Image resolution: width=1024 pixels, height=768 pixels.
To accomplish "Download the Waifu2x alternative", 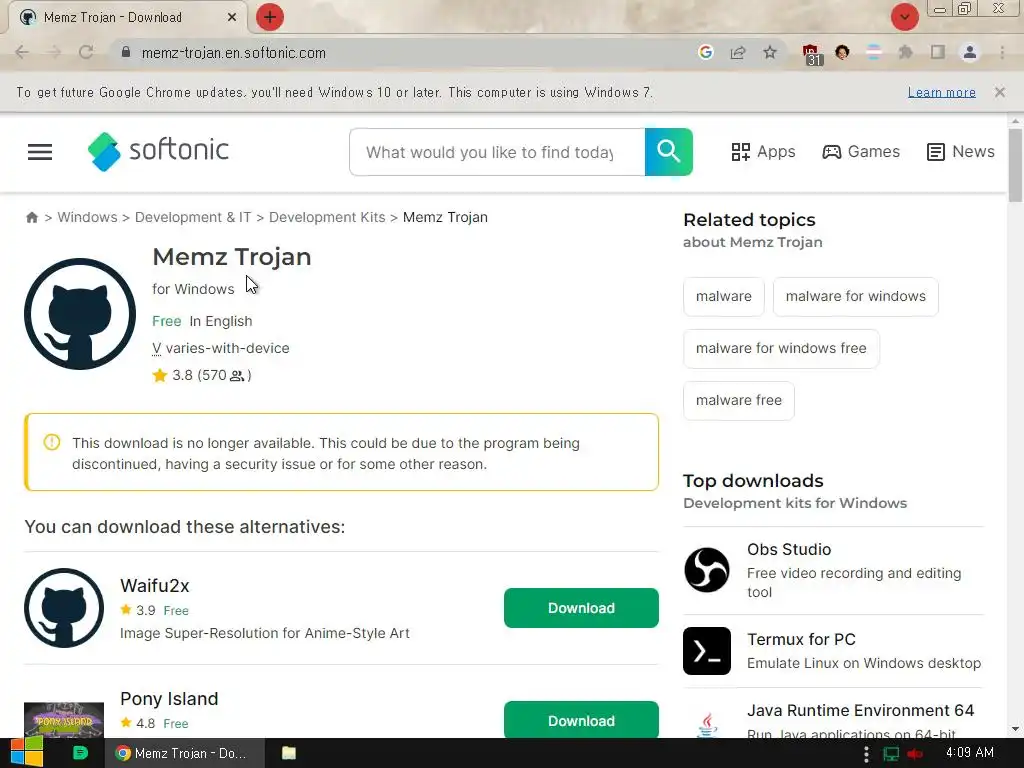I will click(x=581, y=608).
